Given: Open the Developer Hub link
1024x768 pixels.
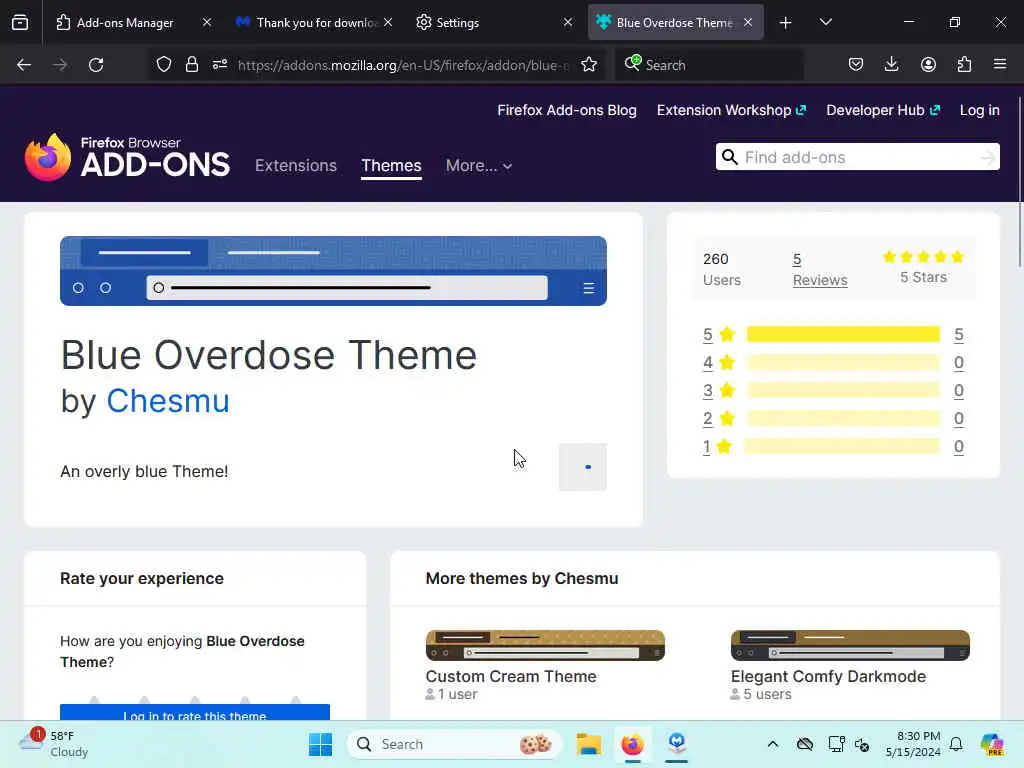Looking at the screenshot, I should pos(883,110).
